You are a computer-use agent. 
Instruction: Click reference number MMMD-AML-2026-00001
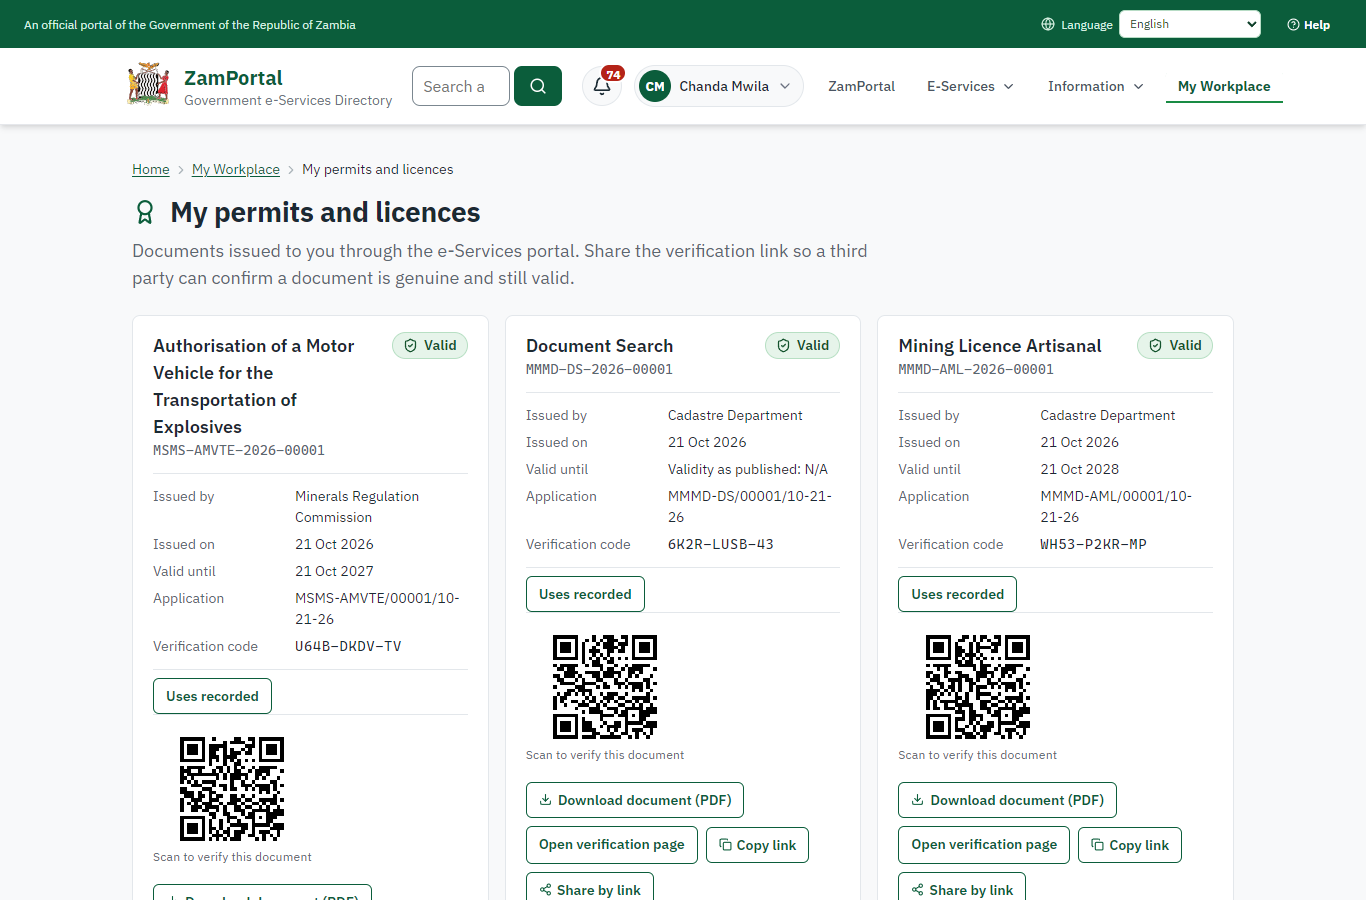(976, 370)
